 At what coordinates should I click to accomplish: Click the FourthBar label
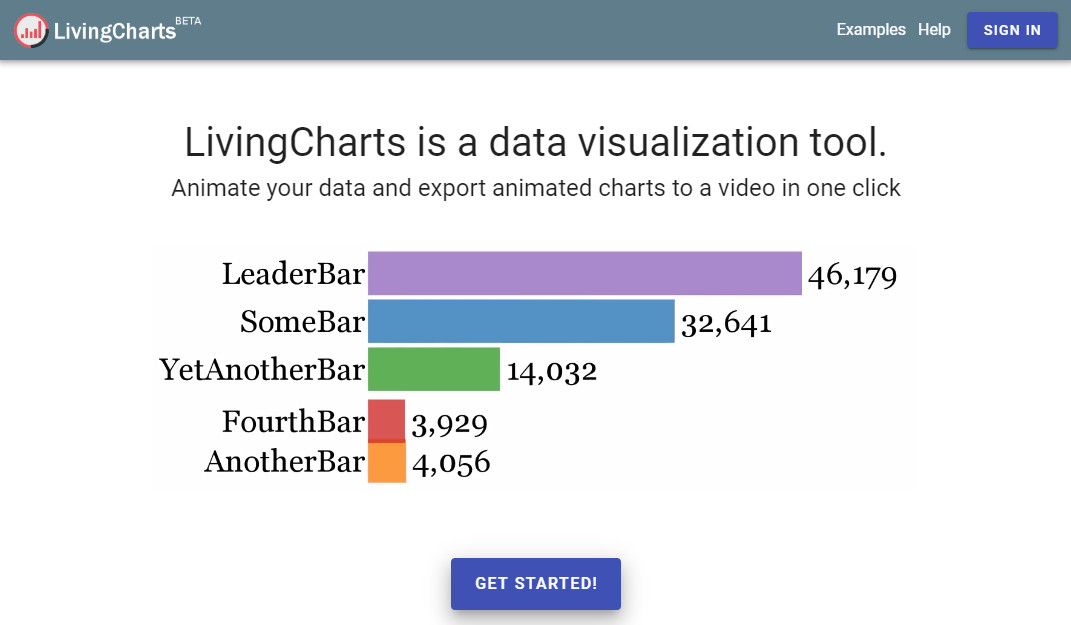click(x=293, y=421)
